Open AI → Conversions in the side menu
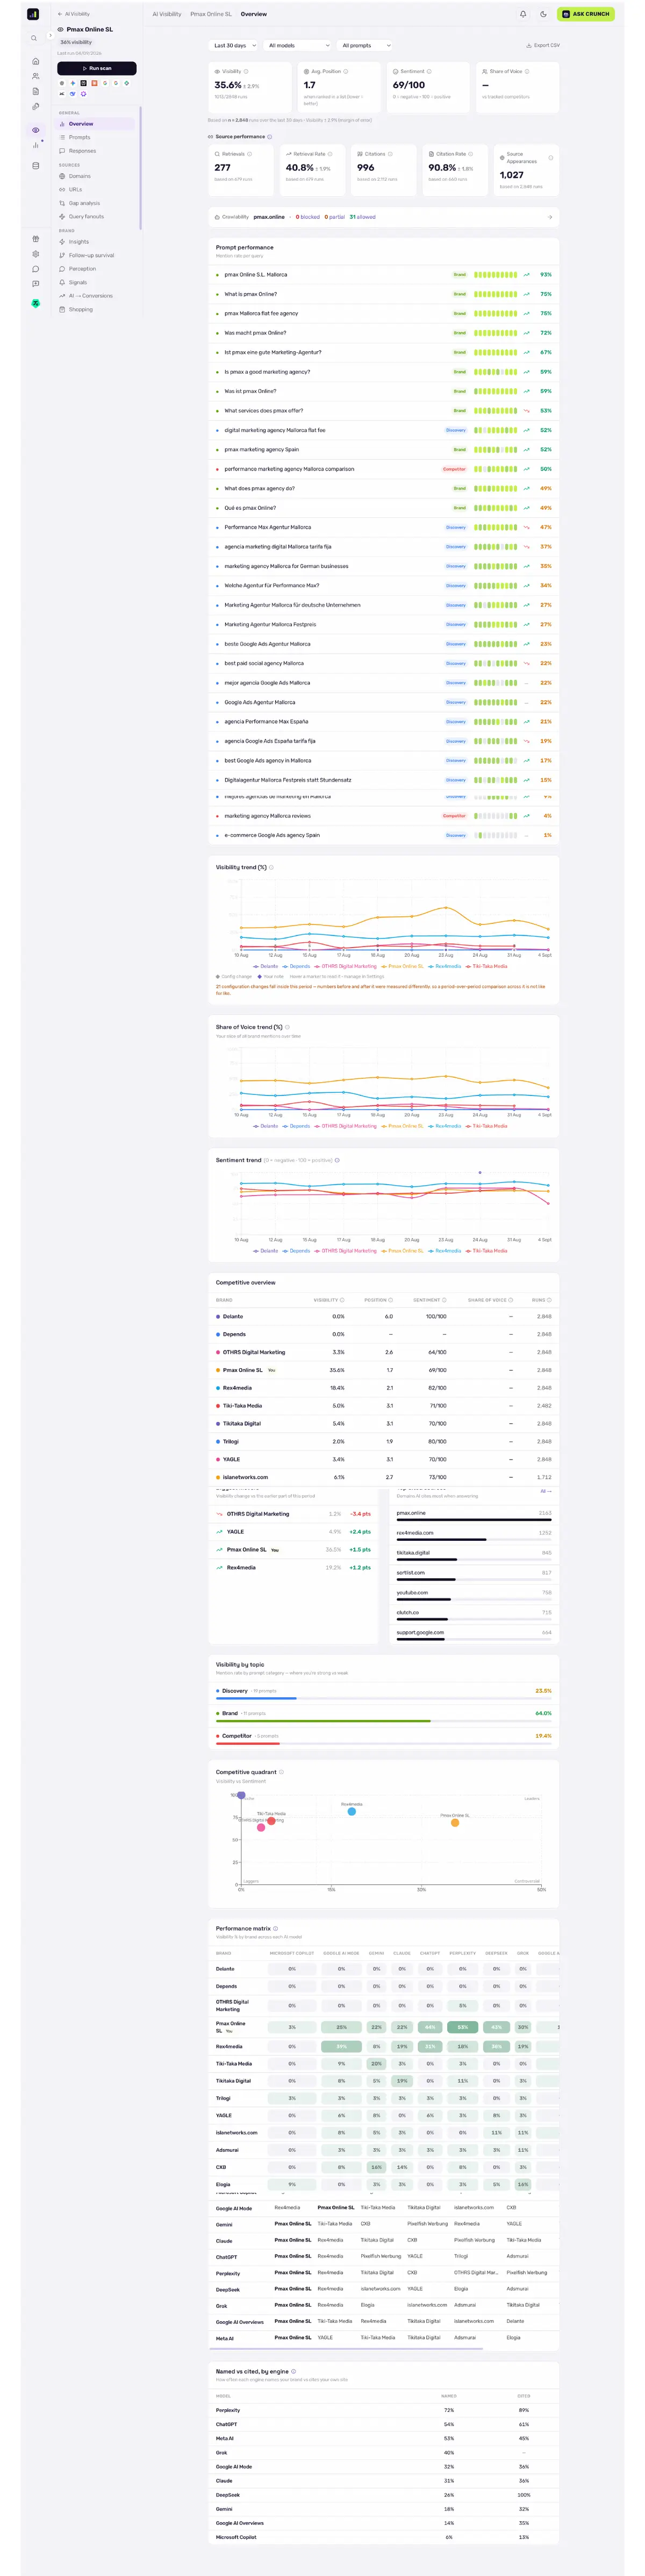 96,296
